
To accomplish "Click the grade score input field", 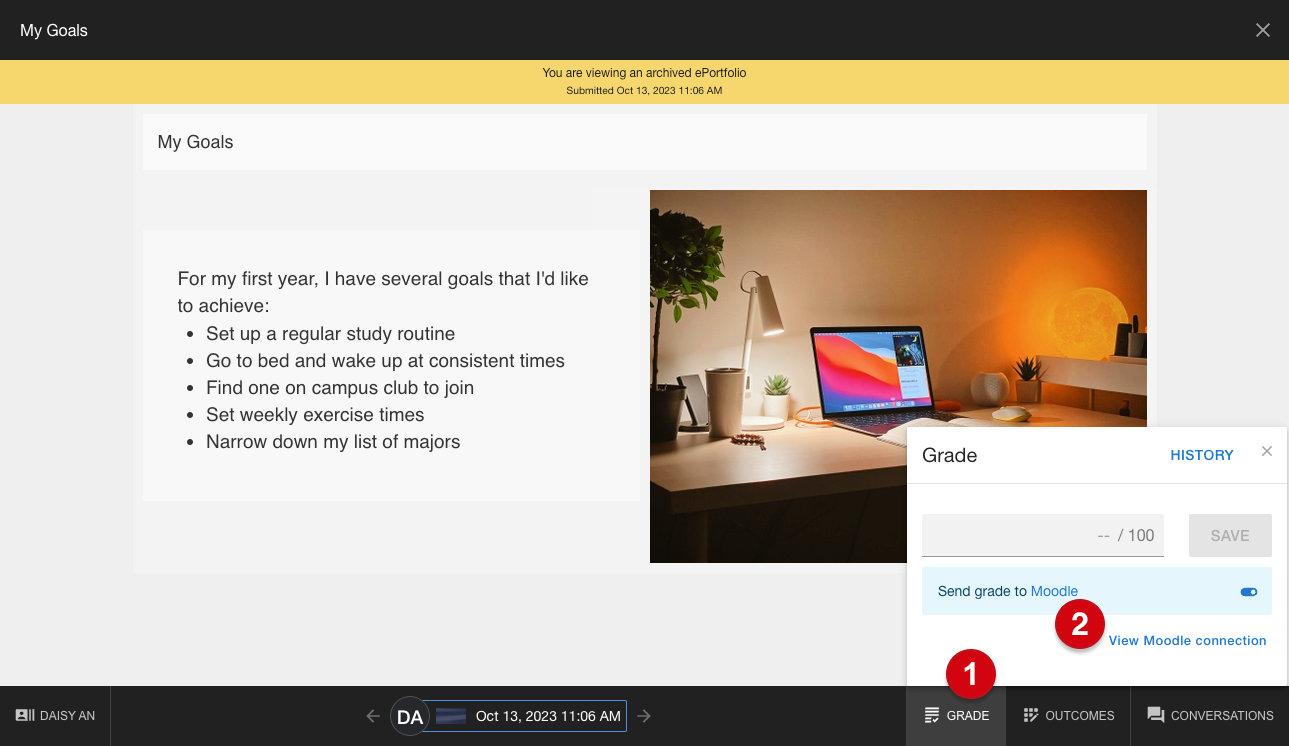I will click(x=1043, y=535).
